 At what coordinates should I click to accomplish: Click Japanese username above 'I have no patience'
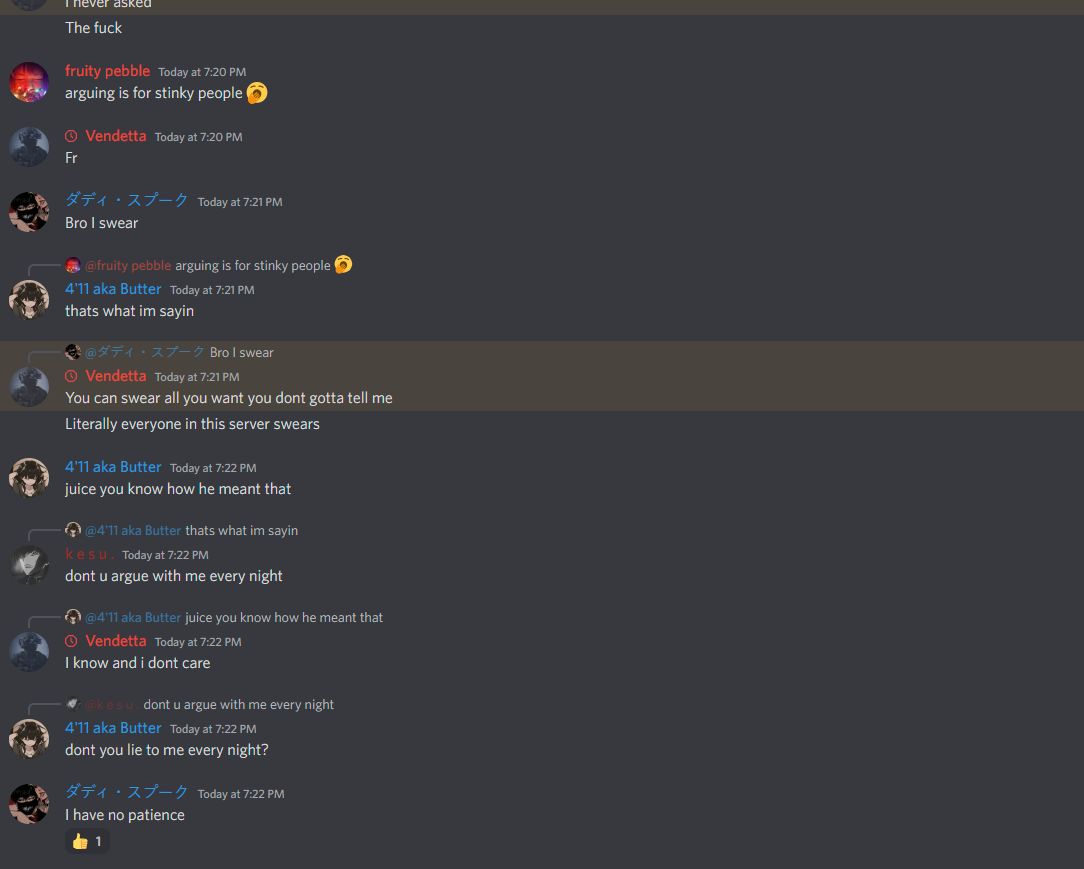(127, 792)
